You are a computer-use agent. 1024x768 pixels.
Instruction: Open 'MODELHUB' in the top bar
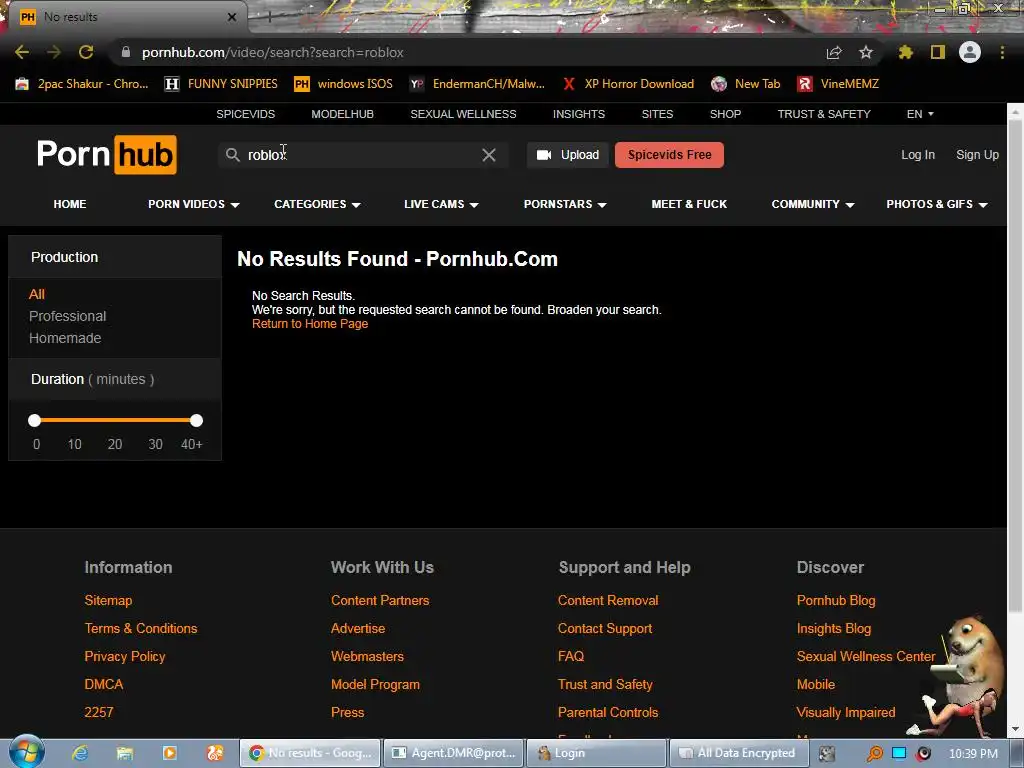pyautogui.click(x=342, y=114)
